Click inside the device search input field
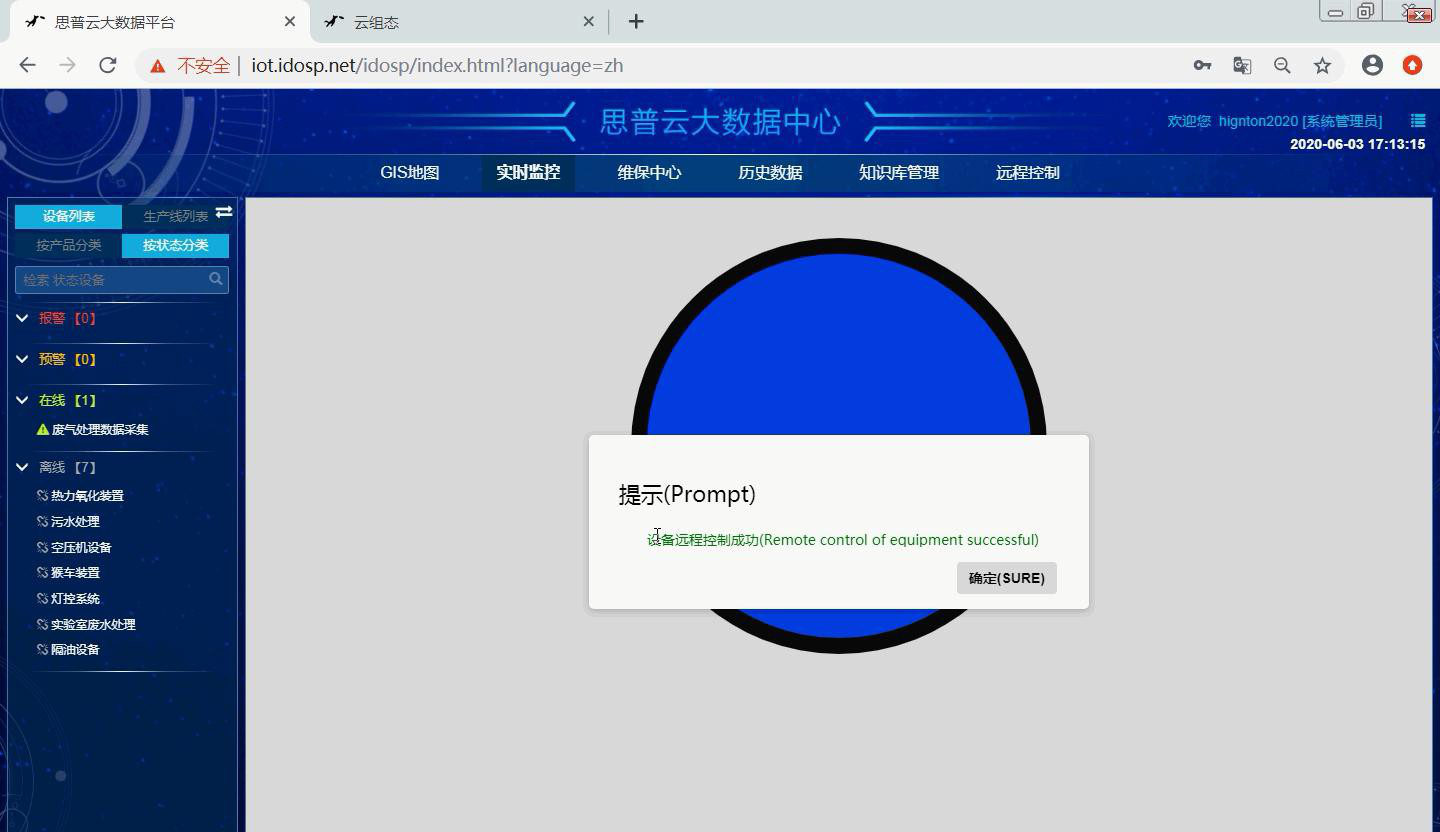This screenshot has height=832, width=1440. click(110, 280)
